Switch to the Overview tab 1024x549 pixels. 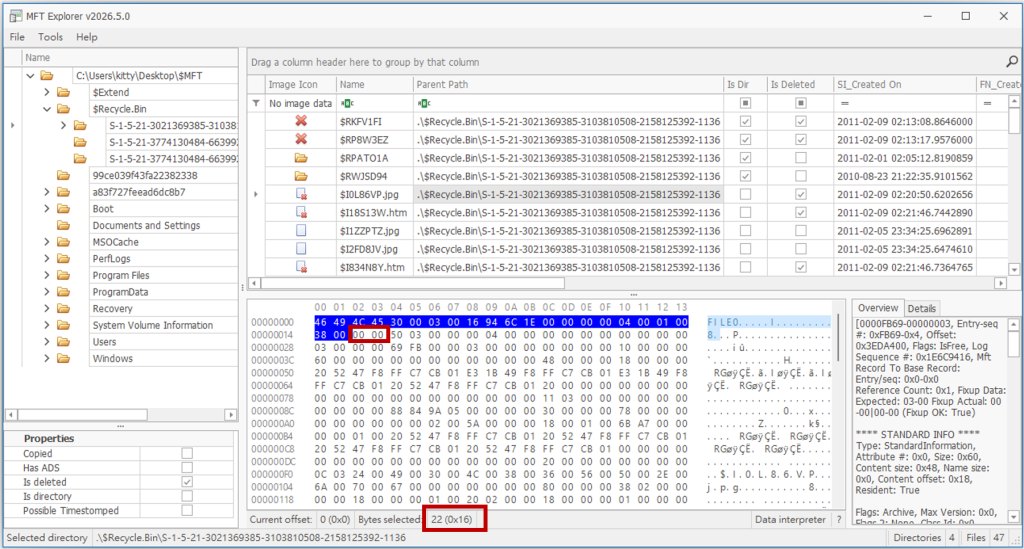click(878, 308)
